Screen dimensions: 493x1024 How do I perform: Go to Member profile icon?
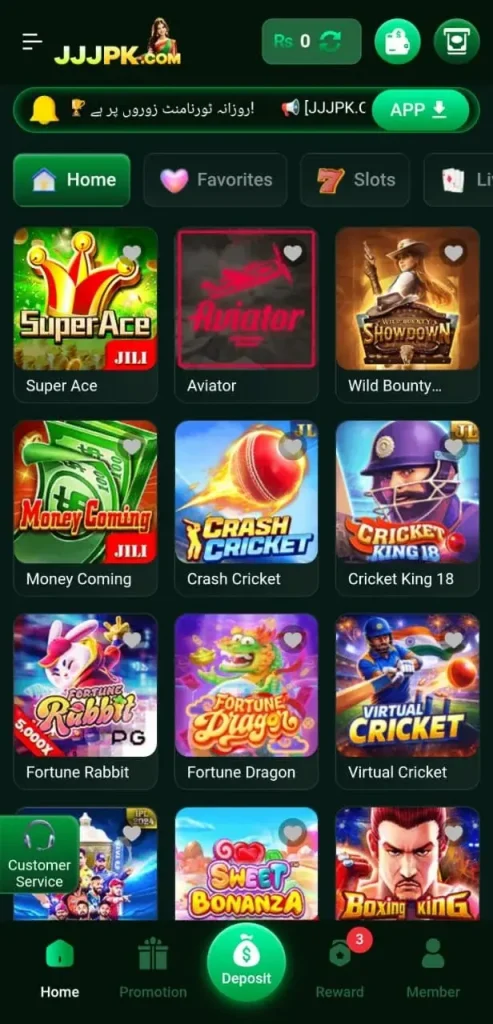point(433,967)
